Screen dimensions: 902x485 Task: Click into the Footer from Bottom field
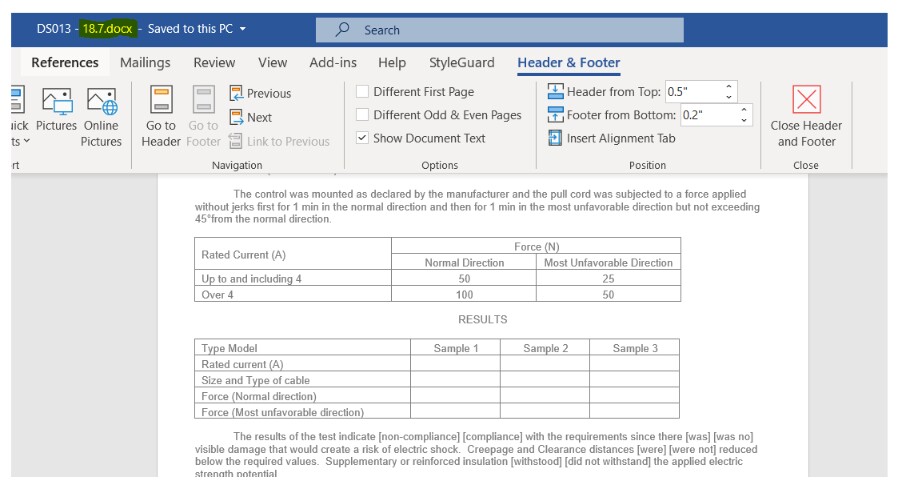708,115
